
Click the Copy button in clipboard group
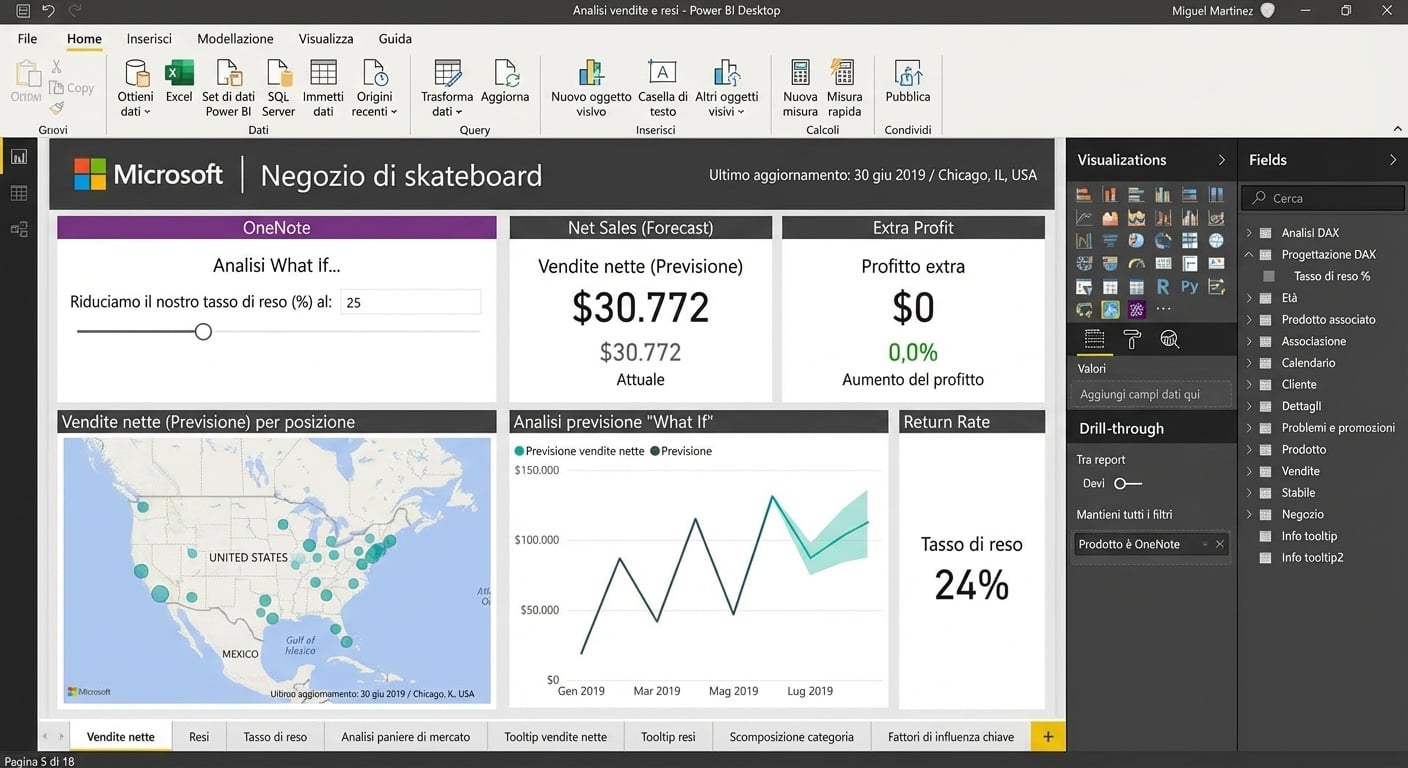coord(72,88)
